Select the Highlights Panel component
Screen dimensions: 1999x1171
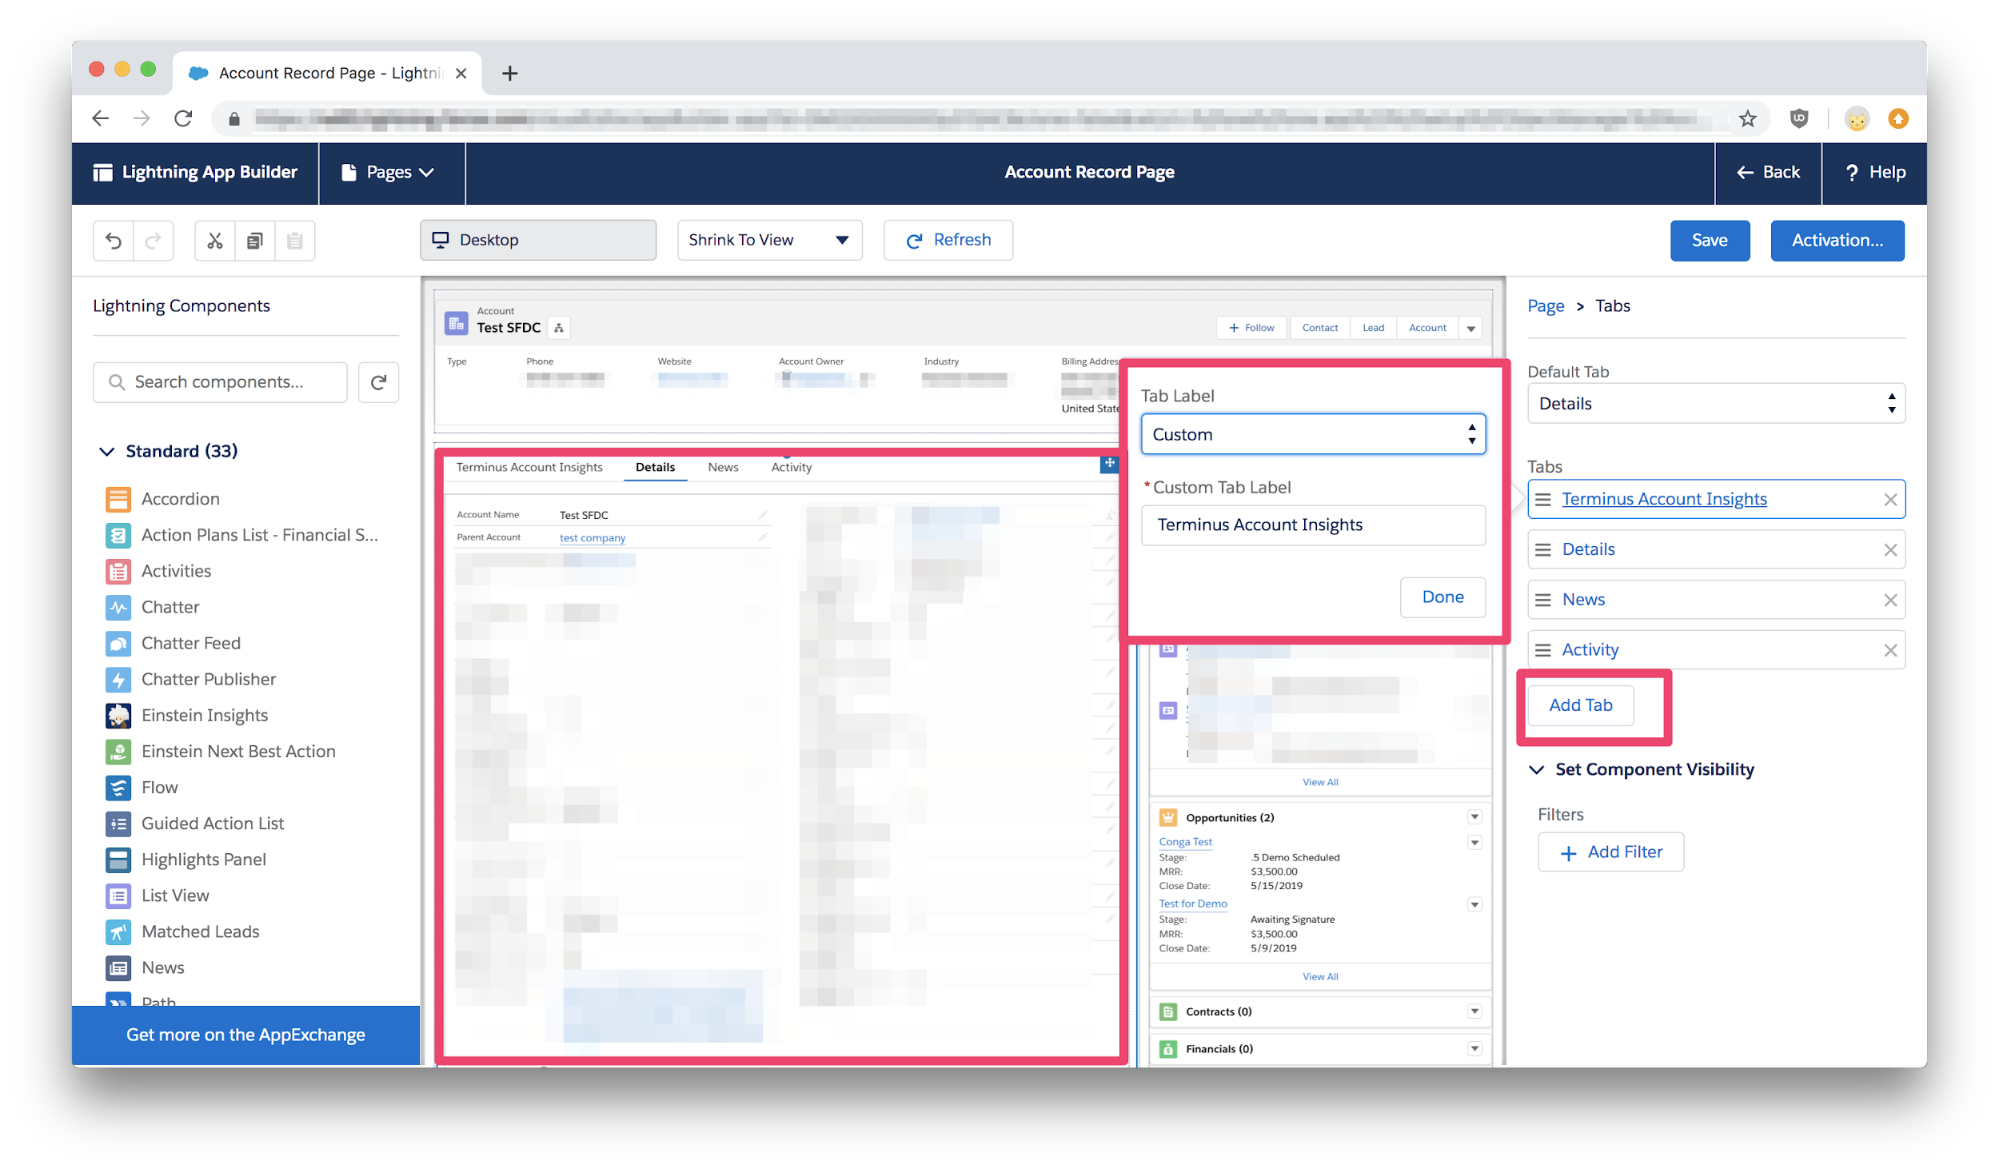tap(185, 859)
